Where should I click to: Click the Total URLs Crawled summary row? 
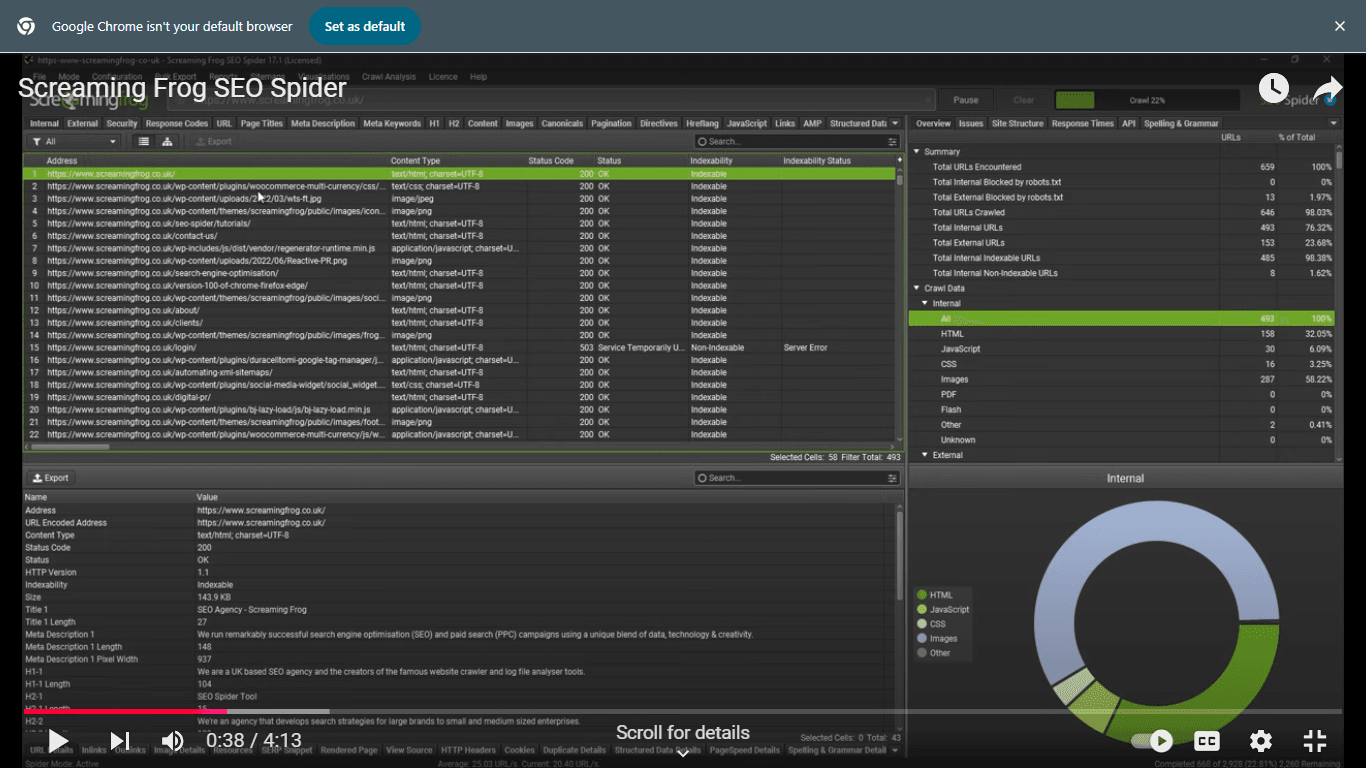[1121, 212]
